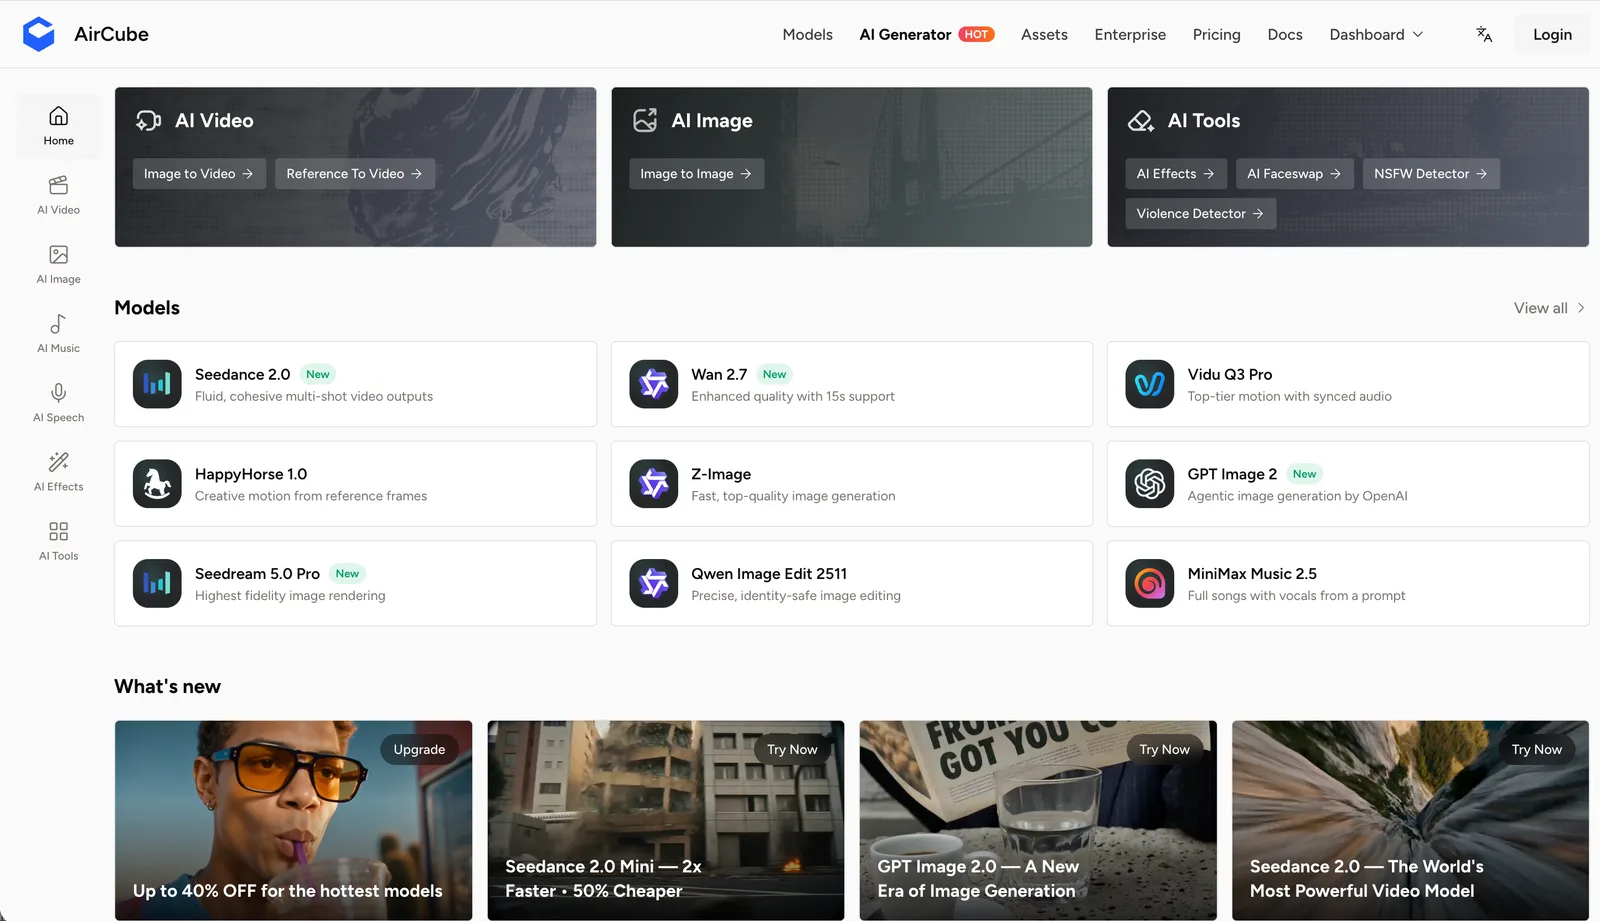Expand View all models chevron
This screenshot has width=1600, height=921.
click(1581, 308)
